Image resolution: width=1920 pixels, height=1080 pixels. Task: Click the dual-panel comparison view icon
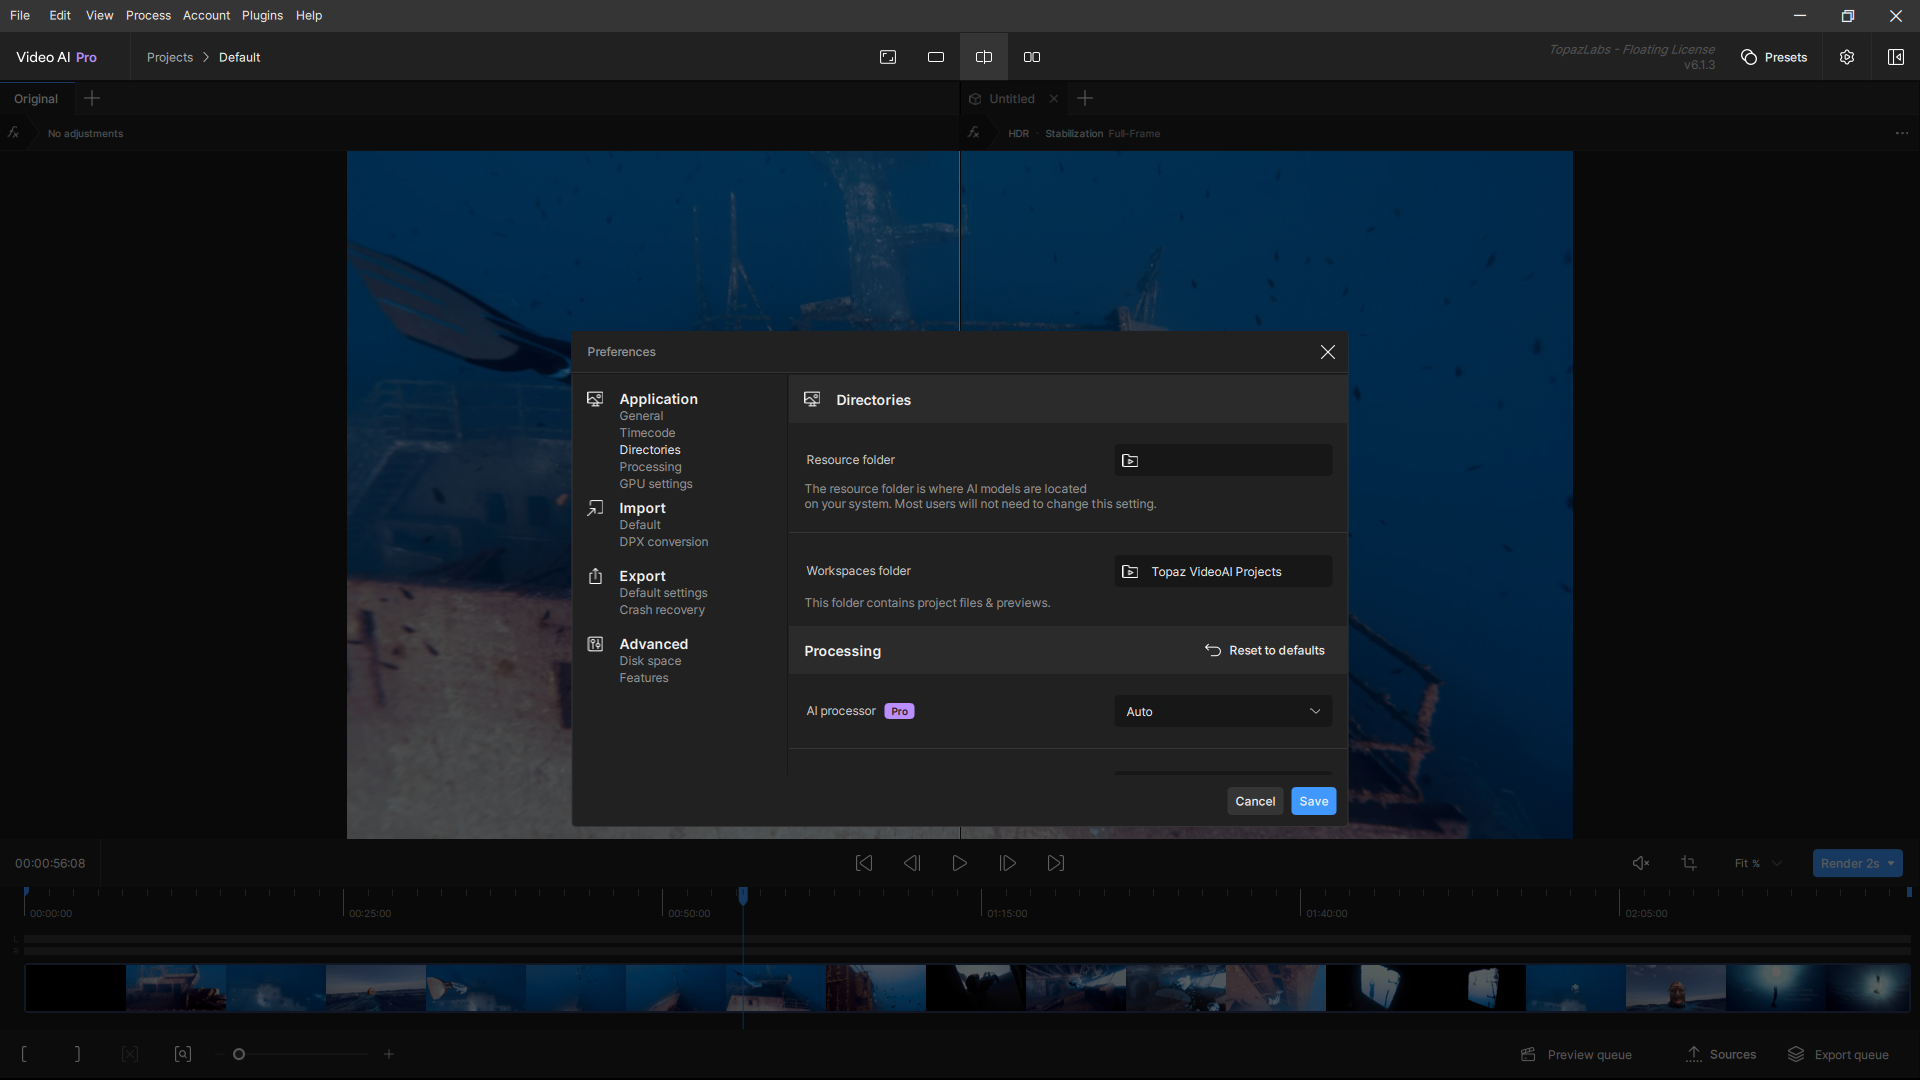(1032, 57)
